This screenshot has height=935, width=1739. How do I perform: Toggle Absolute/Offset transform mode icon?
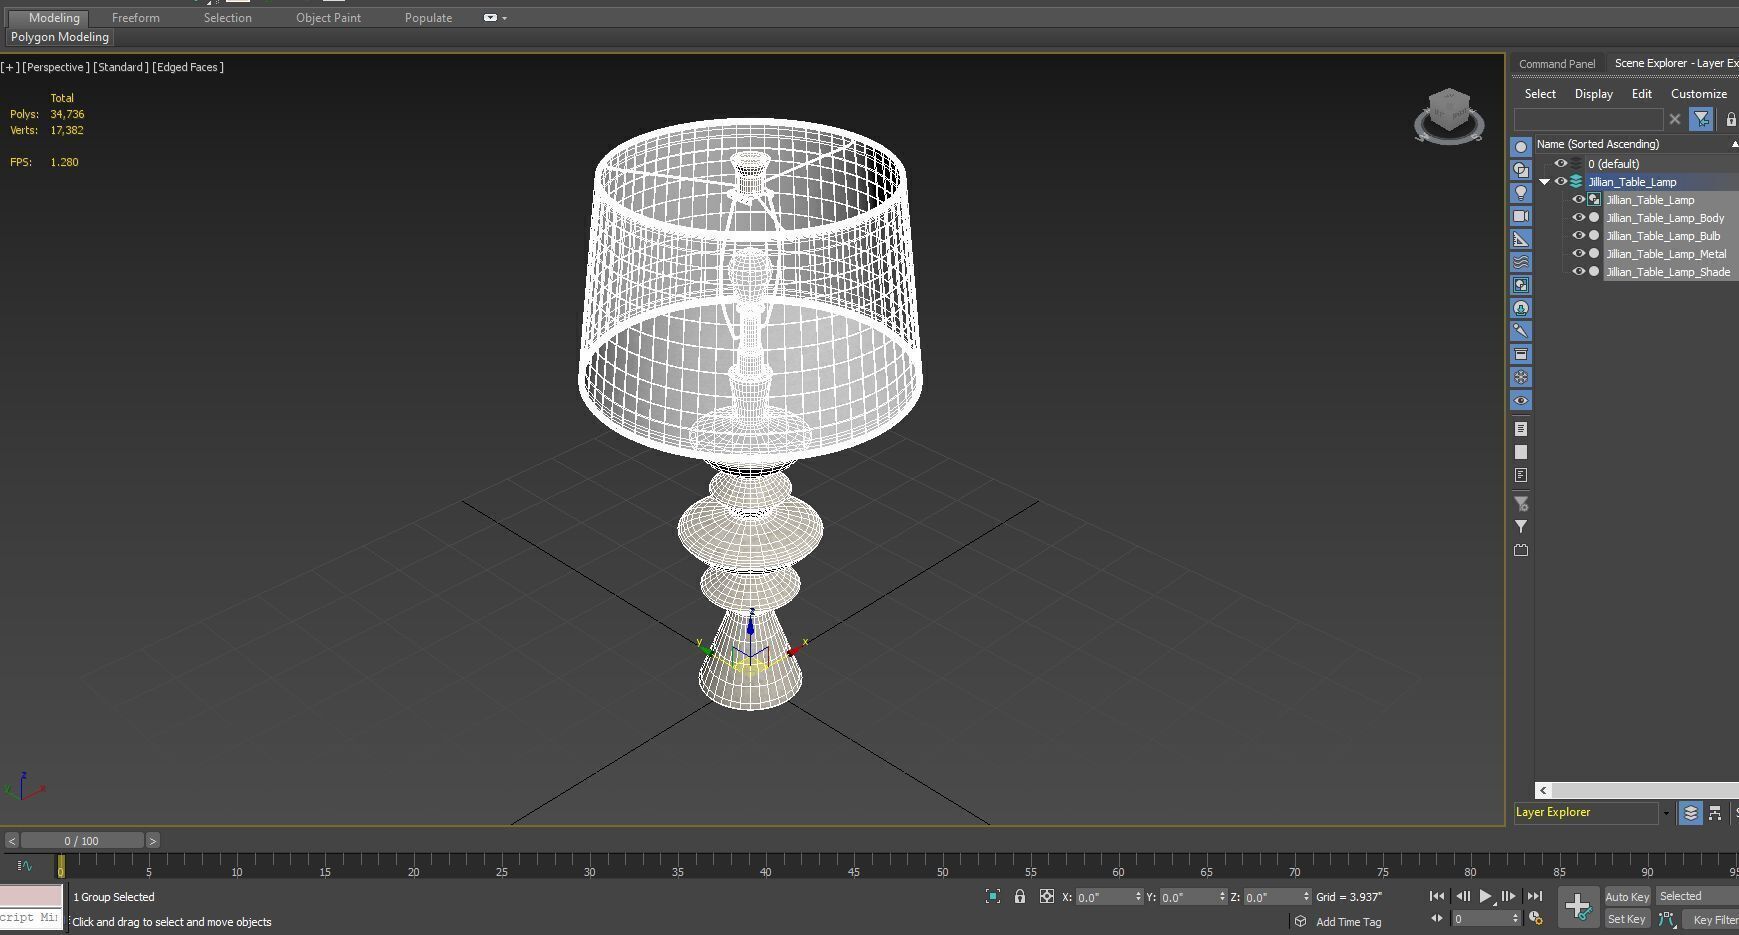click(1047, 897)
